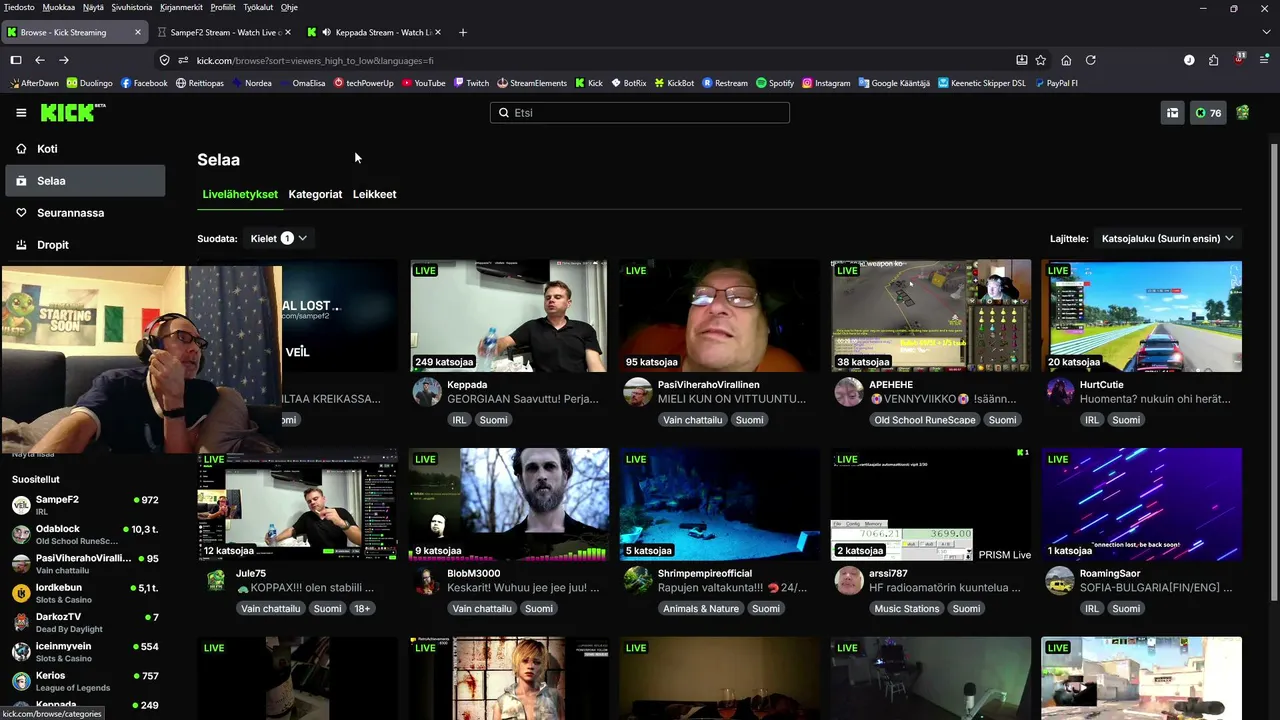
Task: Bookmark this page with the star icon
Action: point(1041,60)
